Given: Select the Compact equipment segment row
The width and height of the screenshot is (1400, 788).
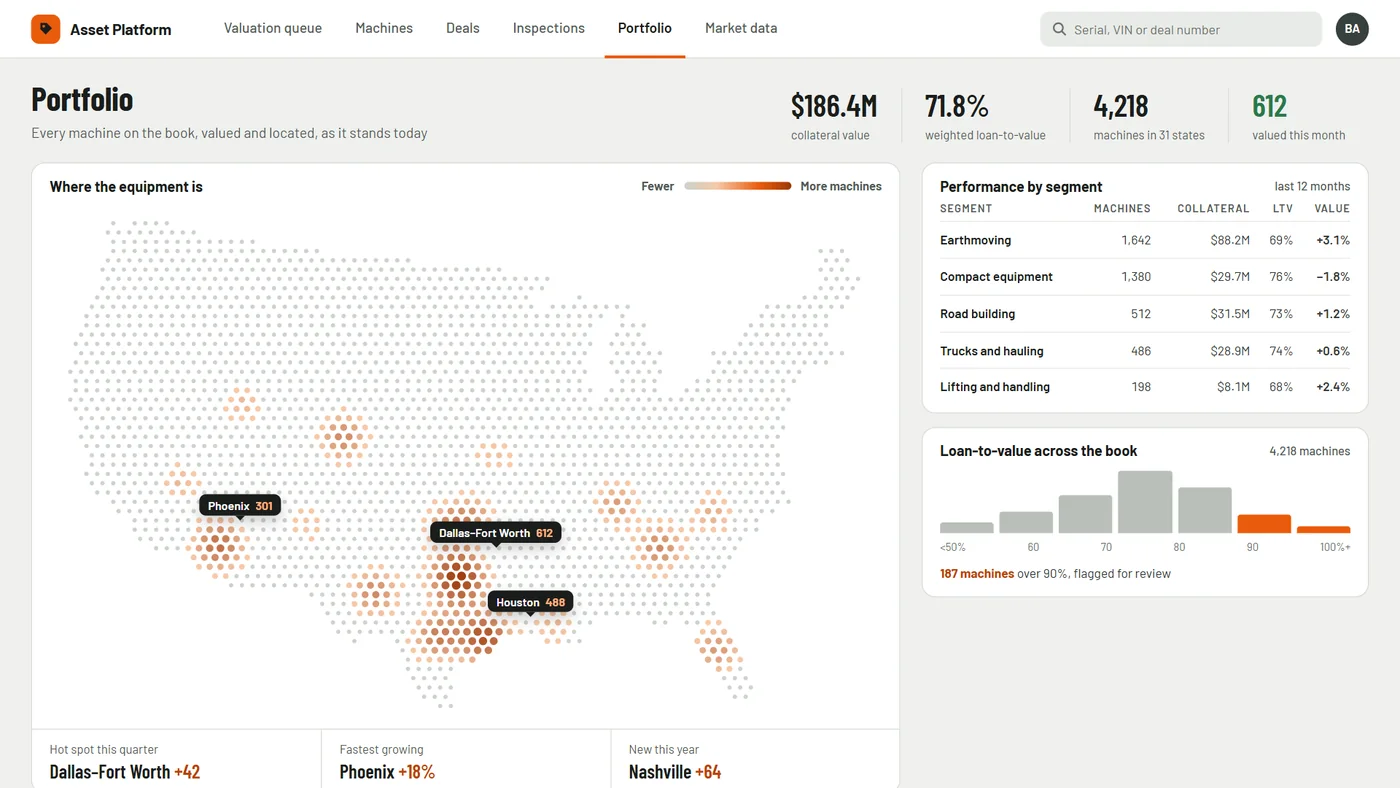Looking at the screenshot, I should click(1145, 277).
